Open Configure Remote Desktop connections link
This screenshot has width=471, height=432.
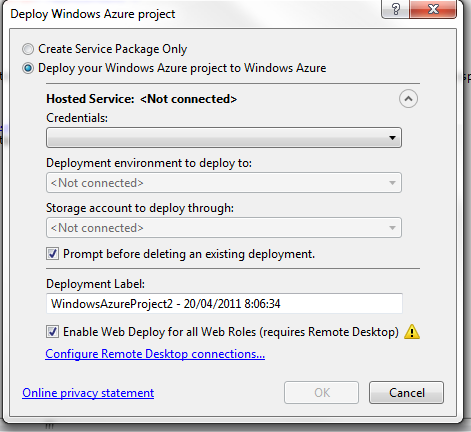pyautogui.click(x=155, y=354)
